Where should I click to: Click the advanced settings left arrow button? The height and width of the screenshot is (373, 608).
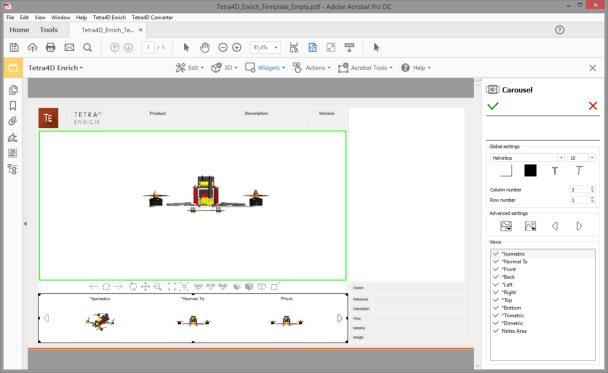click(555, 226)
